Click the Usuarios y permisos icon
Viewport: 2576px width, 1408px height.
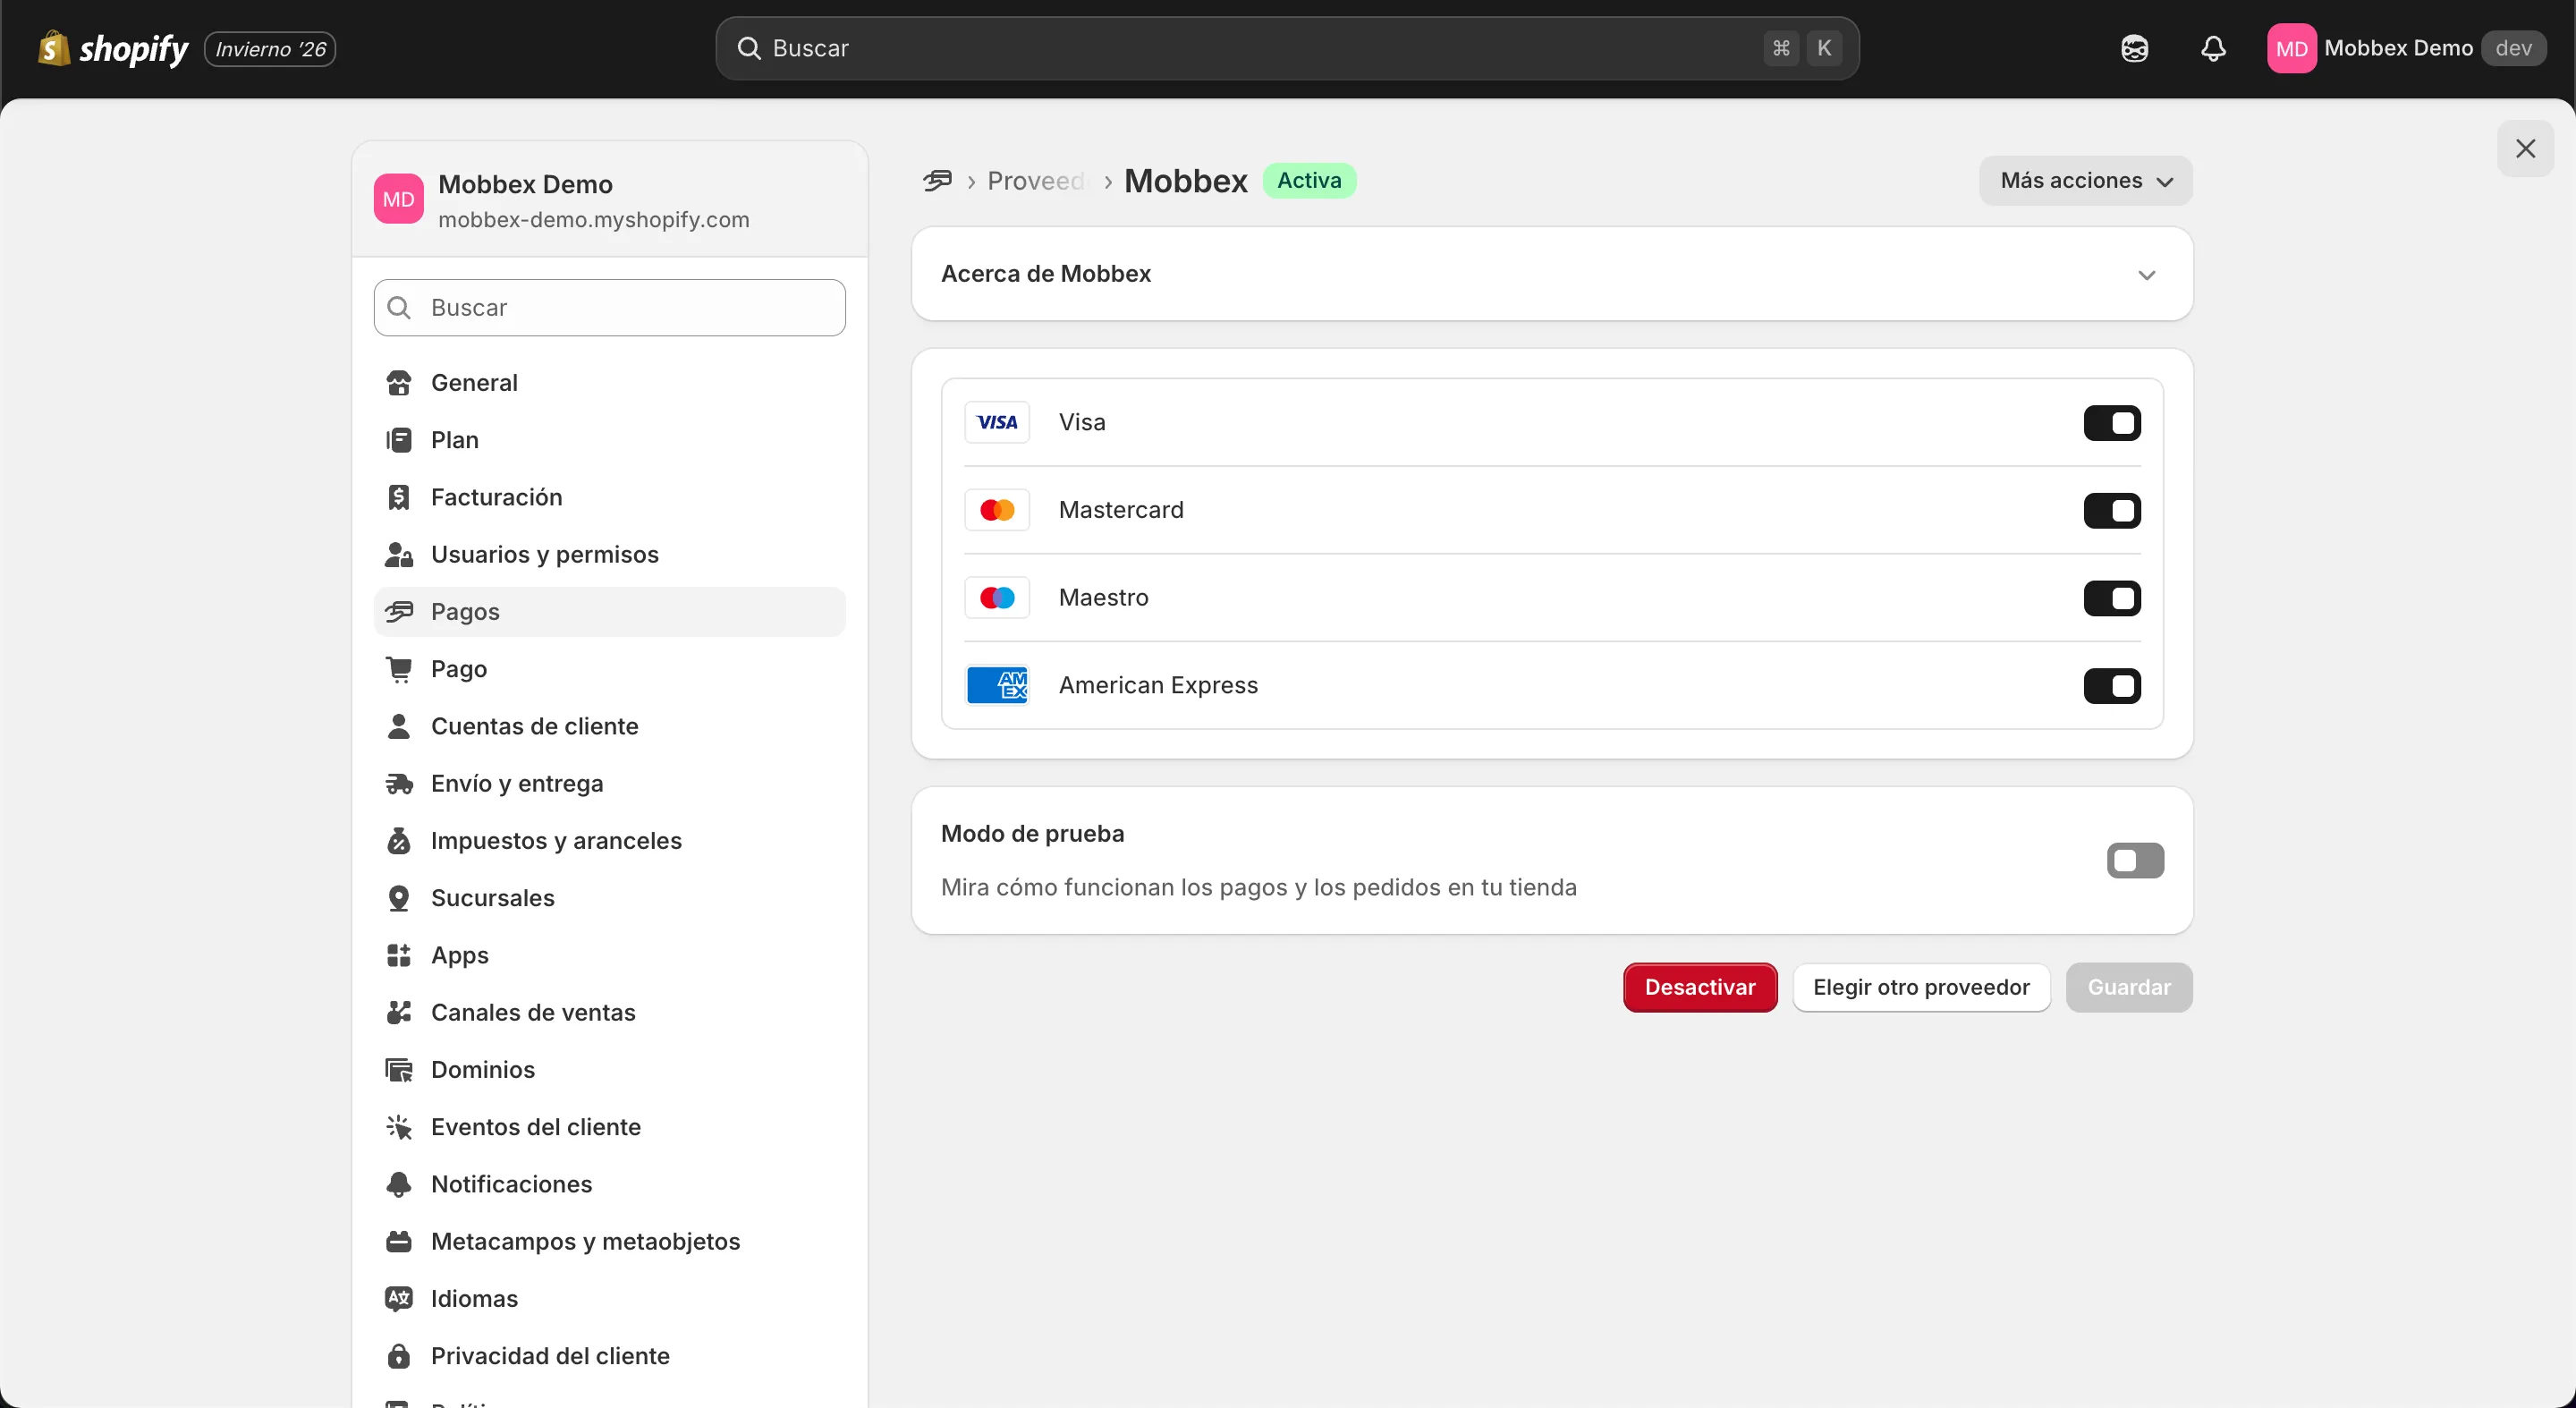[x=399, y=554]
